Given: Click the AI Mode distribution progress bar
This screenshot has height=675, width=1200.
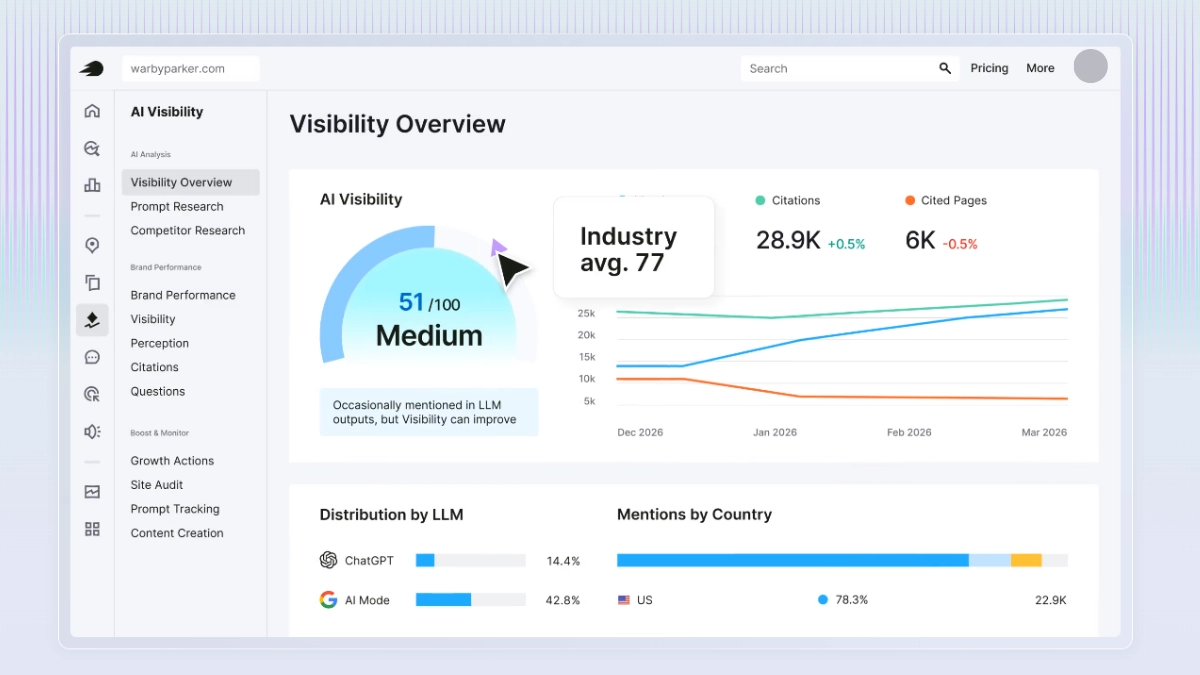Looking at the screenshot, I should click(471, 600).
